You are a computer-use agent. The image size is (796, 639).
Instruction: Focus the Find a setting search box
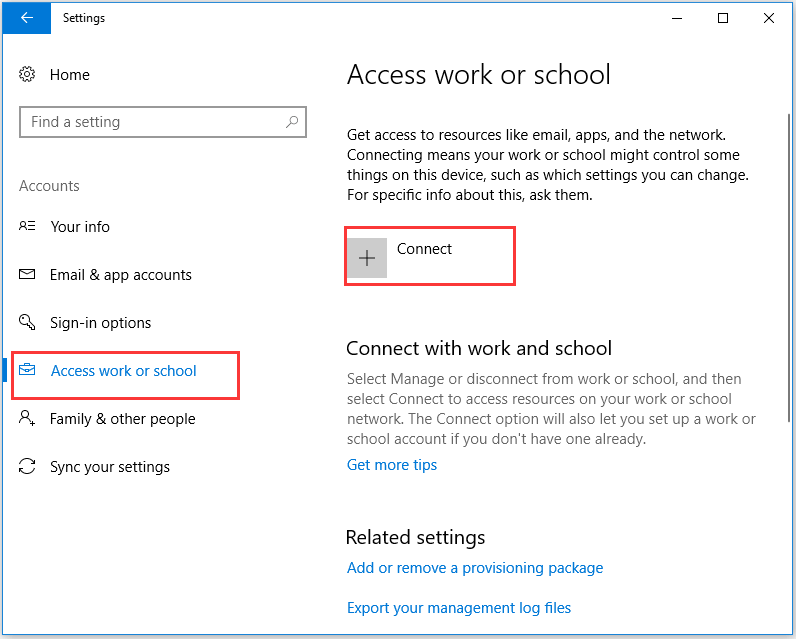point(163,122)
